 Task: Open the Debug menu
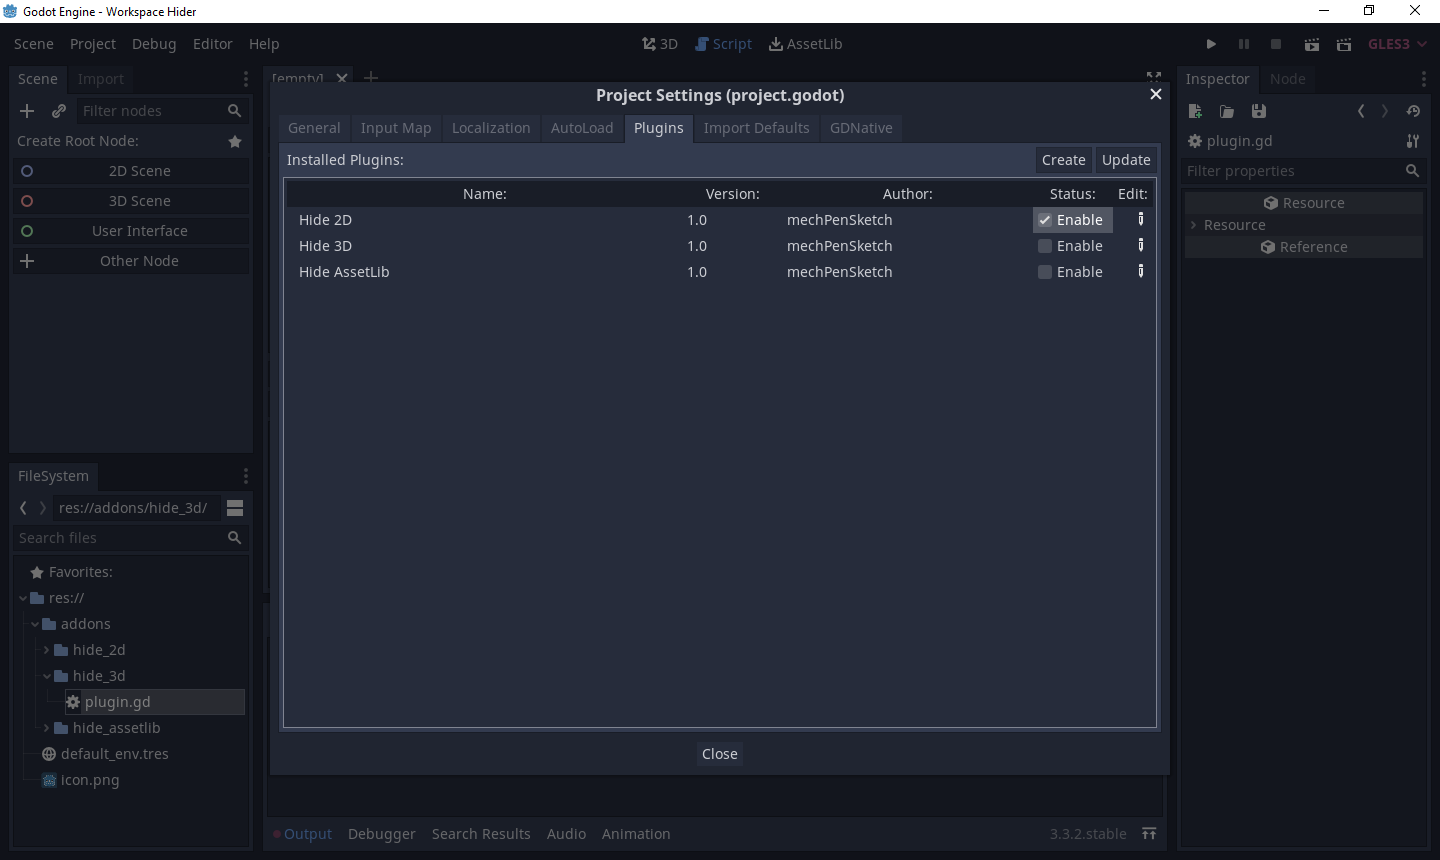tap(154, 44)
